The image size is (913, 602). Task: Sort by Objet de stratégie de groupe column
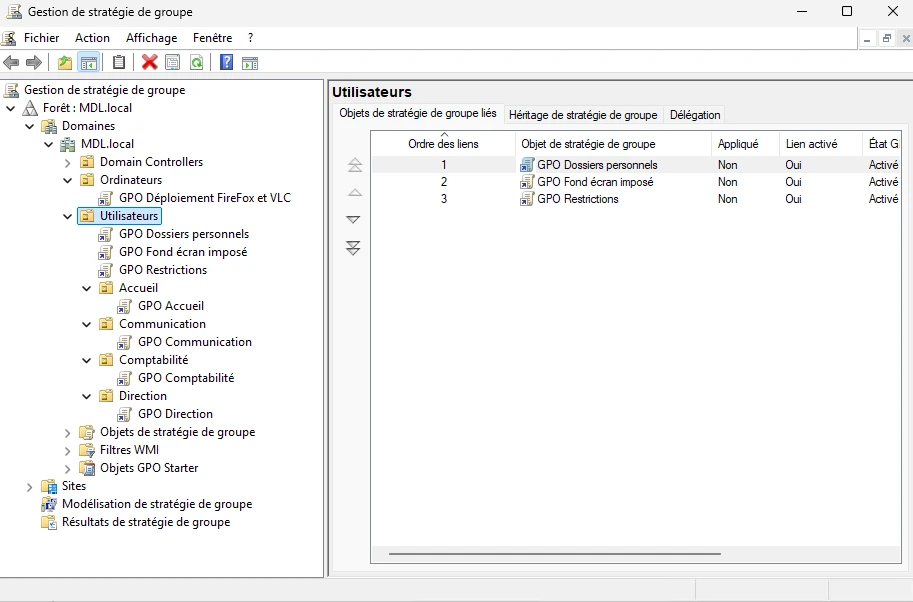pos(613,144)
